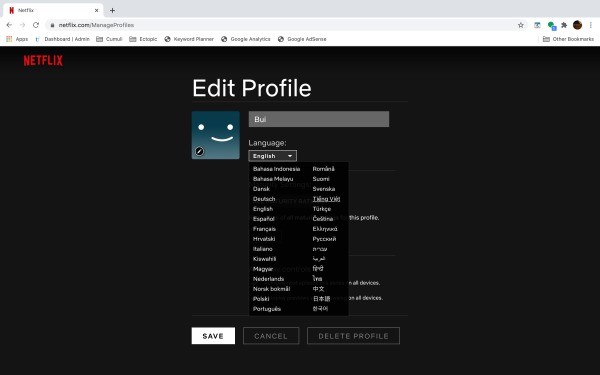This screenshot has height=375, width=600.
Task: Reload the page with refresh icon
Action: [36, 25]
